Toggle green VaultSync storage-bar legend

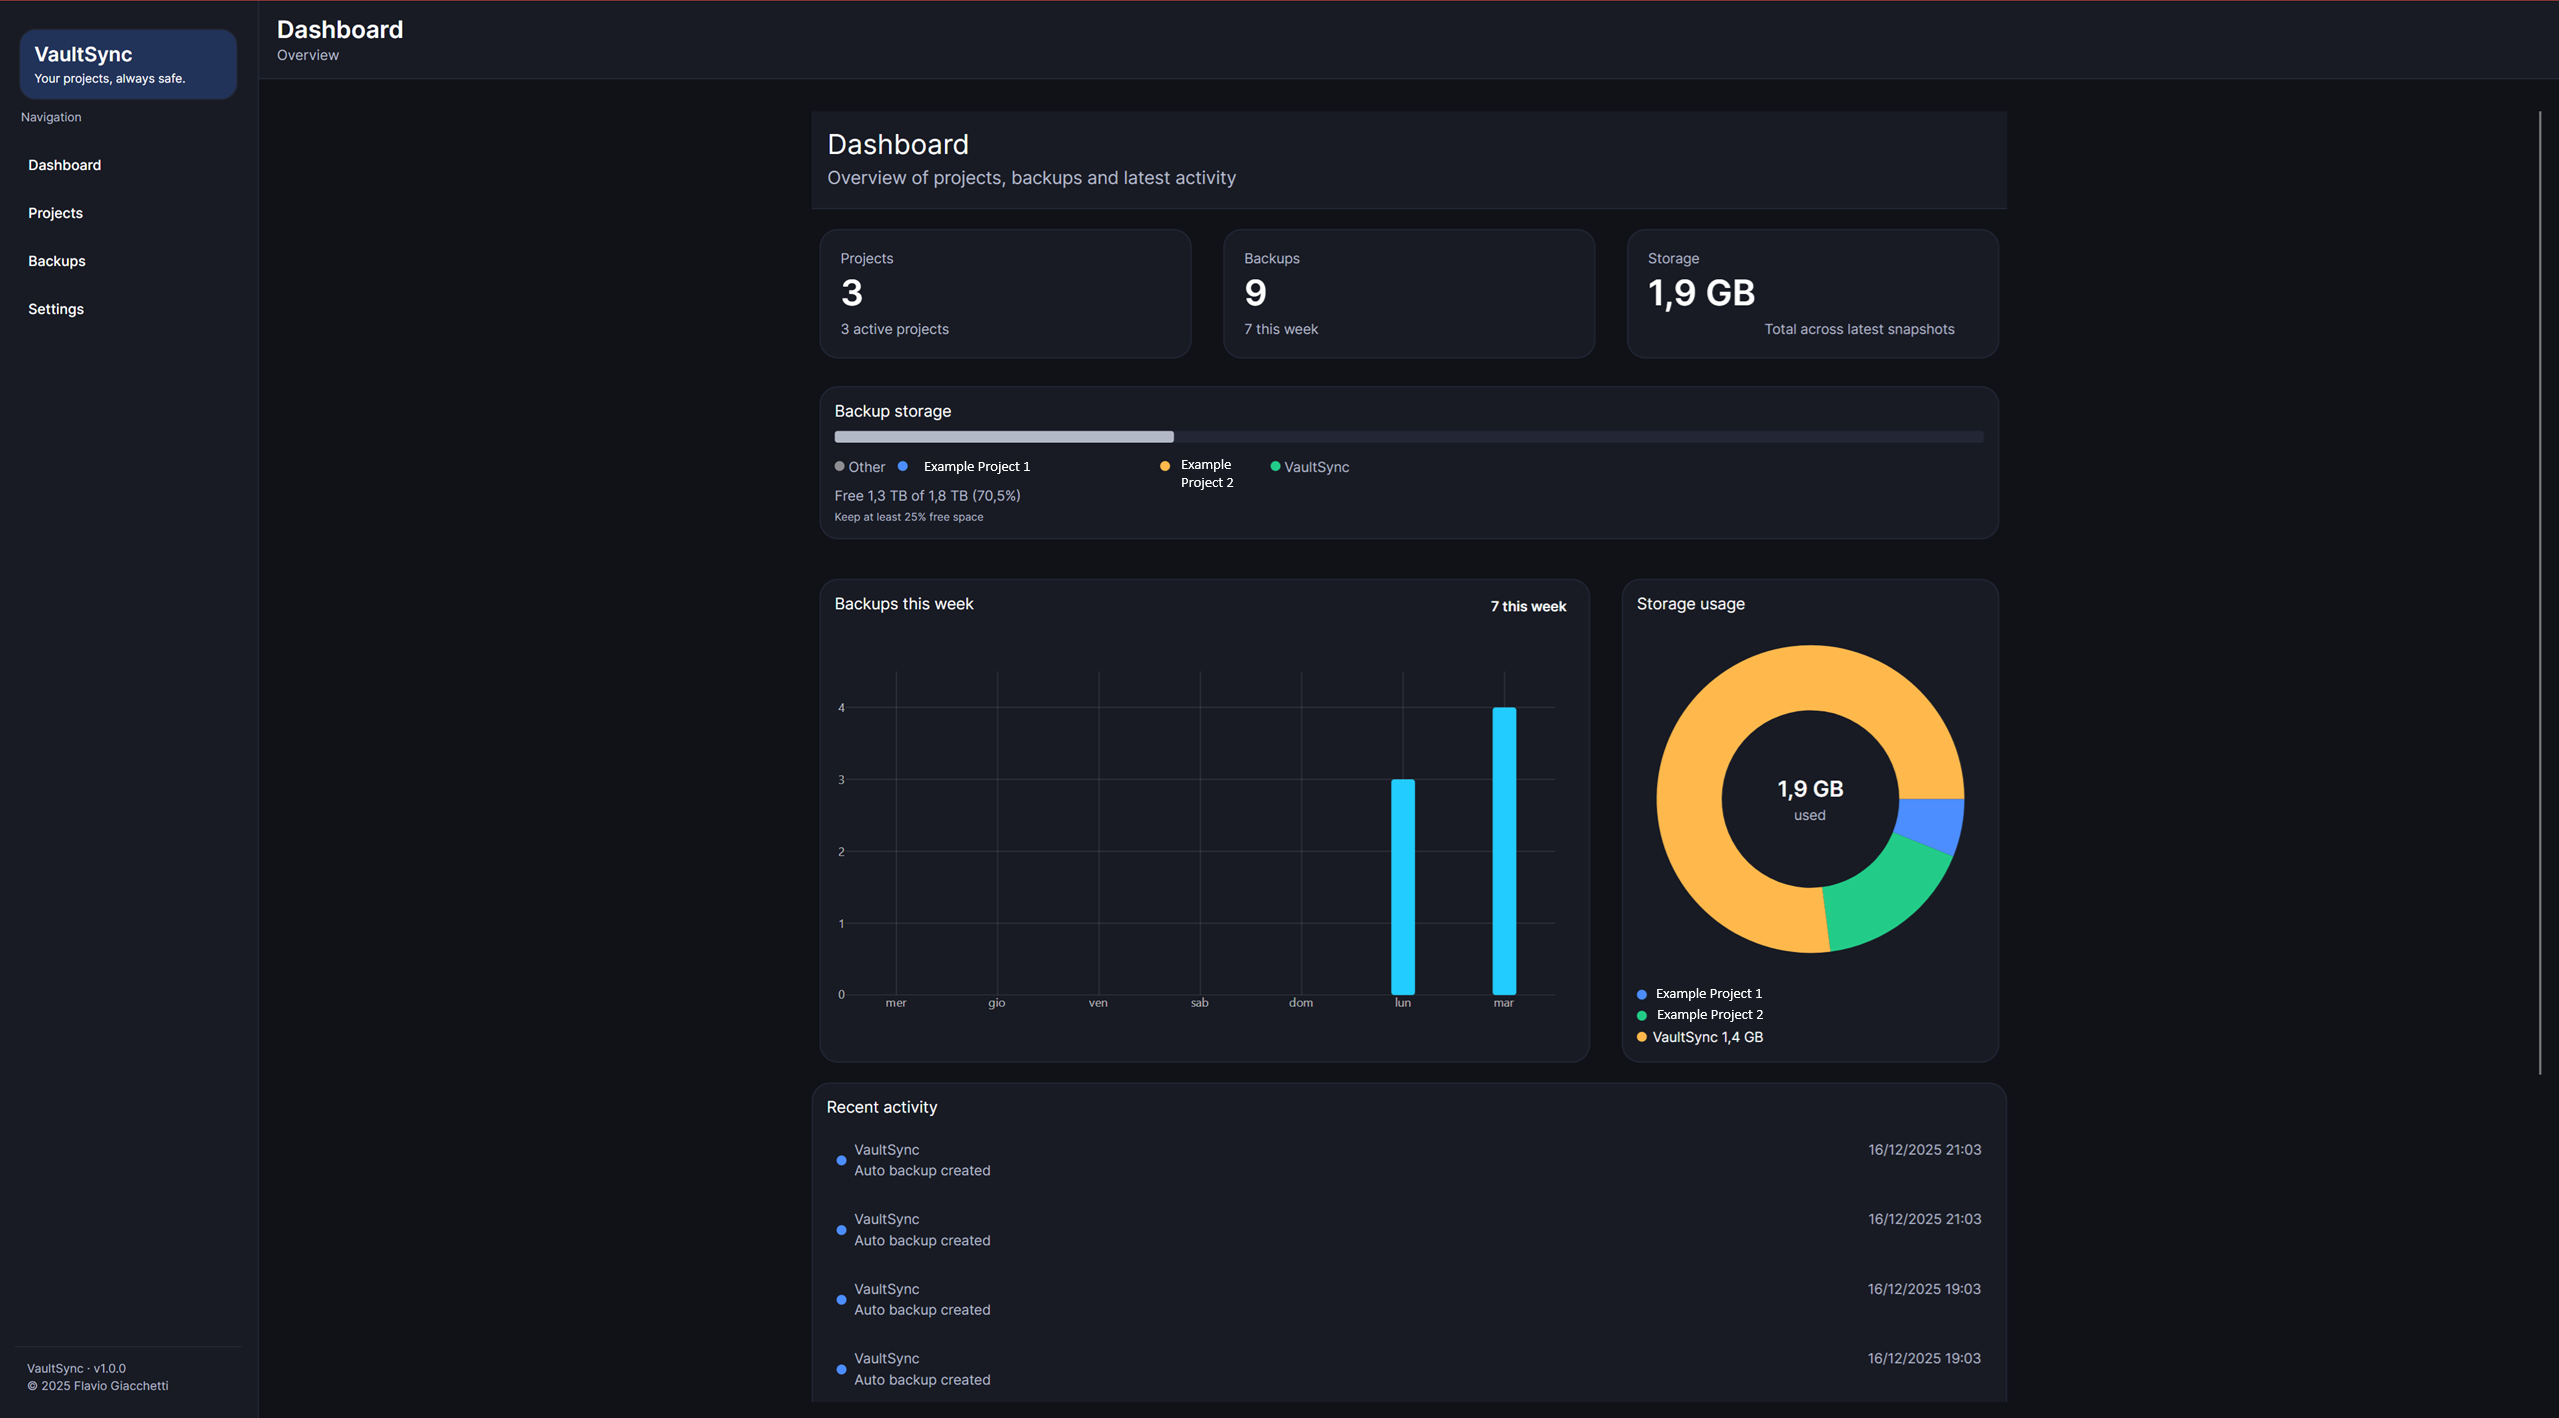(x=1314, y=467)
